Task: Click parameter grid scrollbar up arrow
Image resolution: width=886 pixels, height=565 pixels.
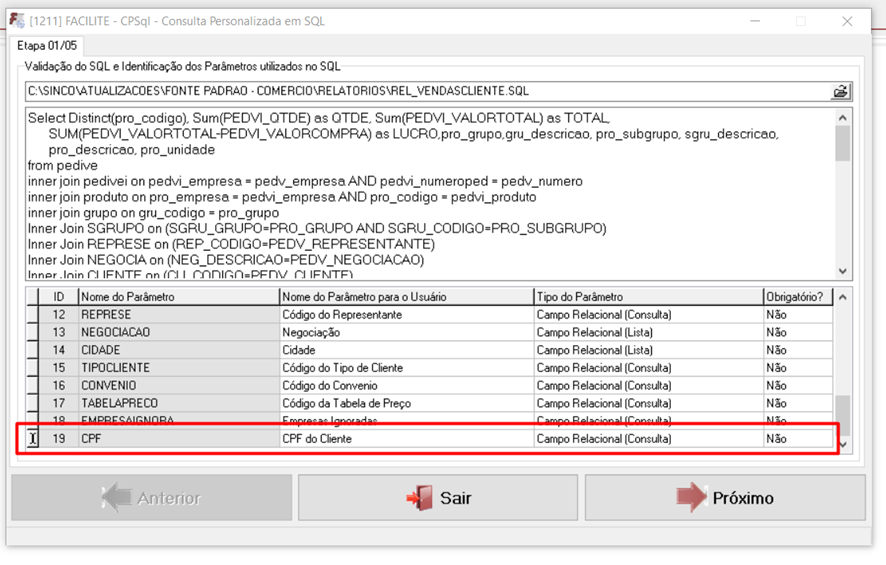Action: 842,297
